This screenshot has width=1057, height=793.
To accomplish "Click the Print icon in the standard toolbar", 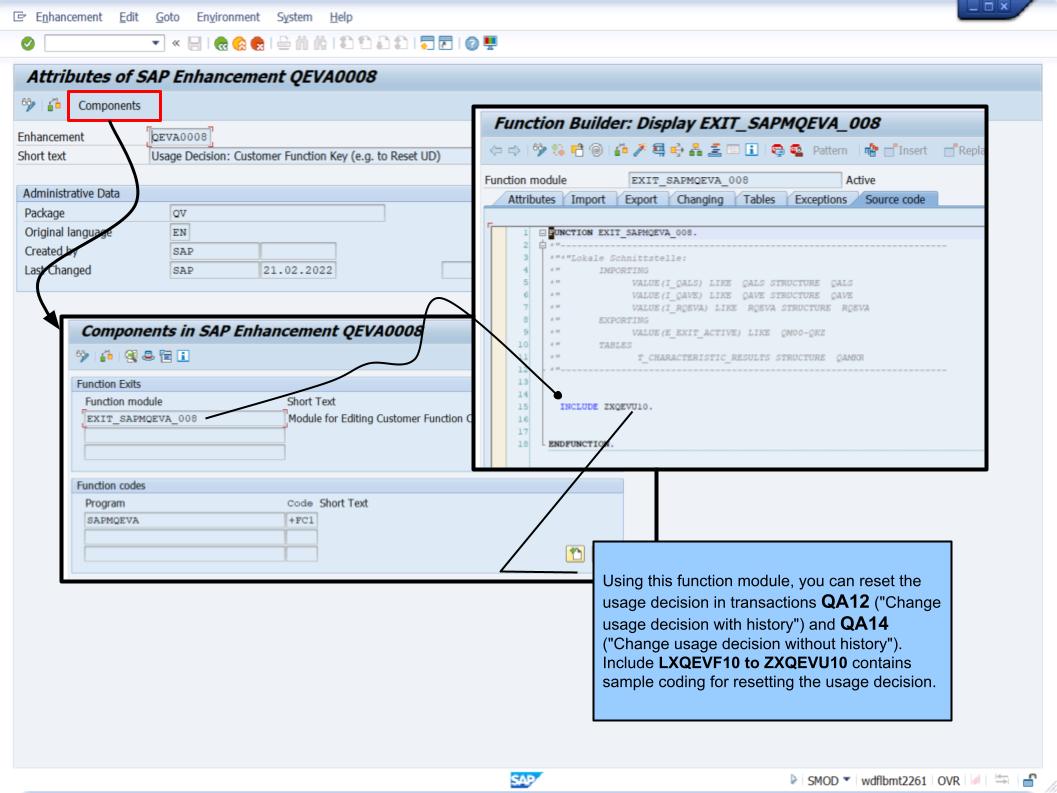I will pos(284,44).
